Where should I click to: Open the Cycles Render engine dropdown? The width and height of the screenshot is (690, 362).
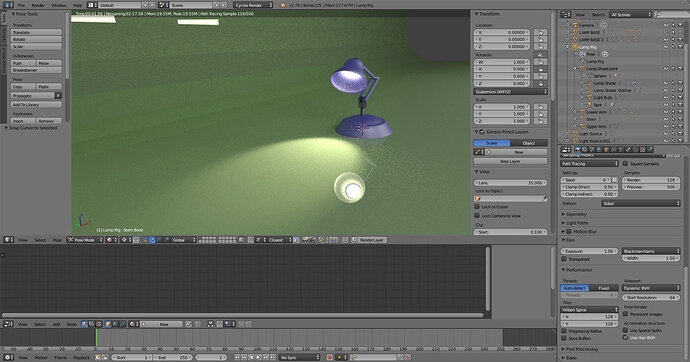point(253,5)
